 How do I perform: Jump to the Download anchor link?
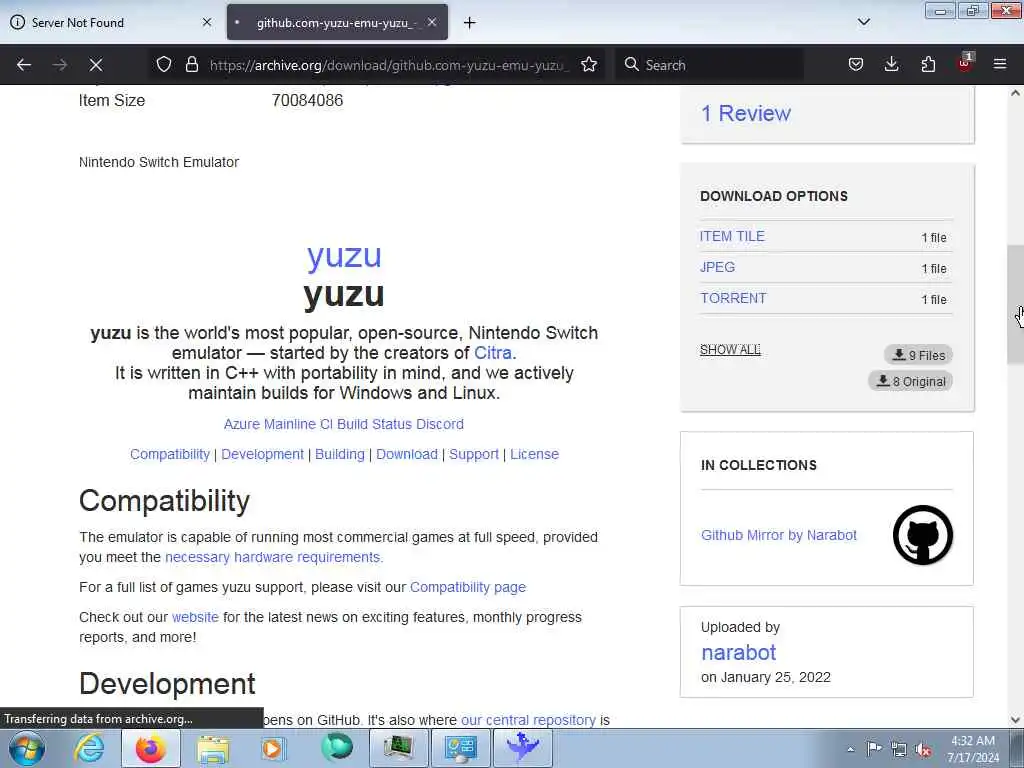pos(407,454)
